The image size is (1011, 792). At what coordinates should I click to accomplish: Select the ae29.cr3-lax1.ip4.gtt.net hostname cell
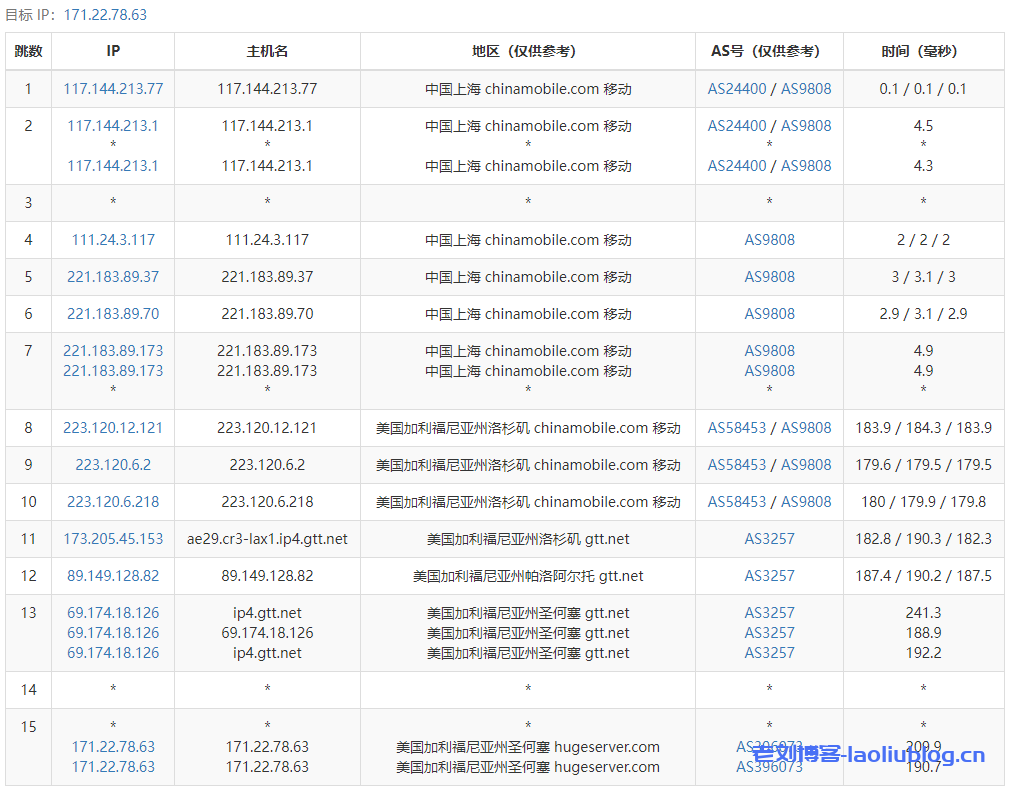pos(267,539)
